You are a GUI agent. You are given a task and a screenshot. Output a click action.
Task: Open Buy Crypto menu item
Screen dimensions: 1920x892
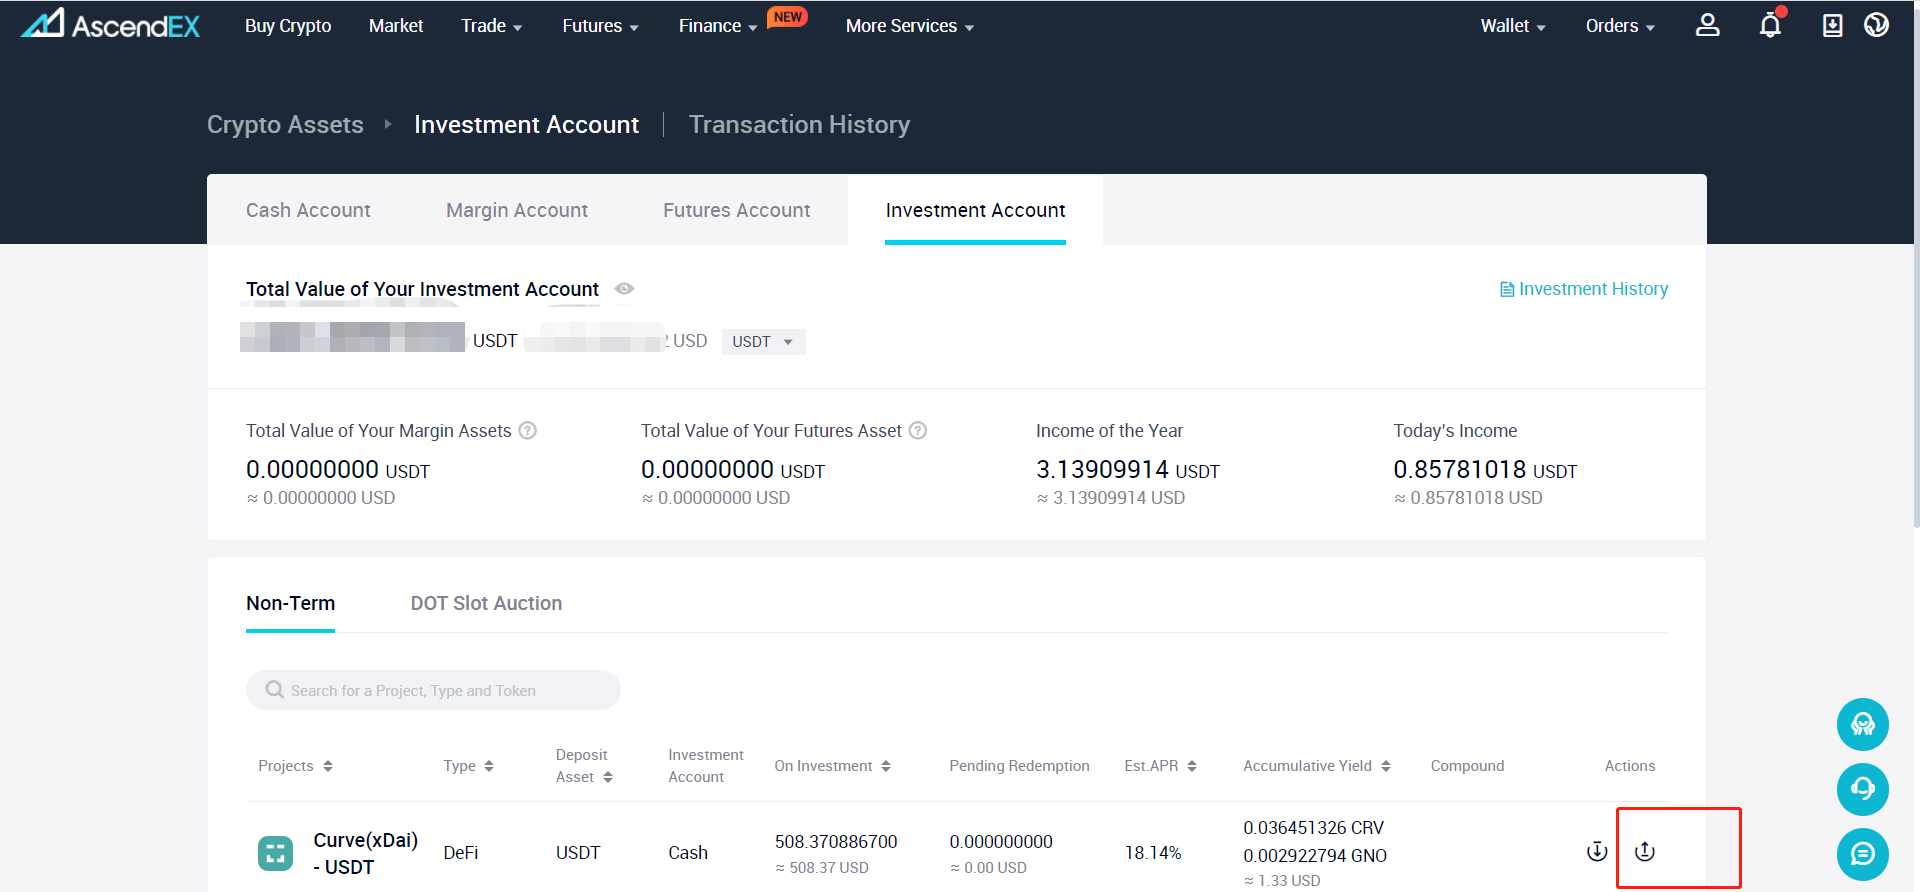(x=288, y=26)
